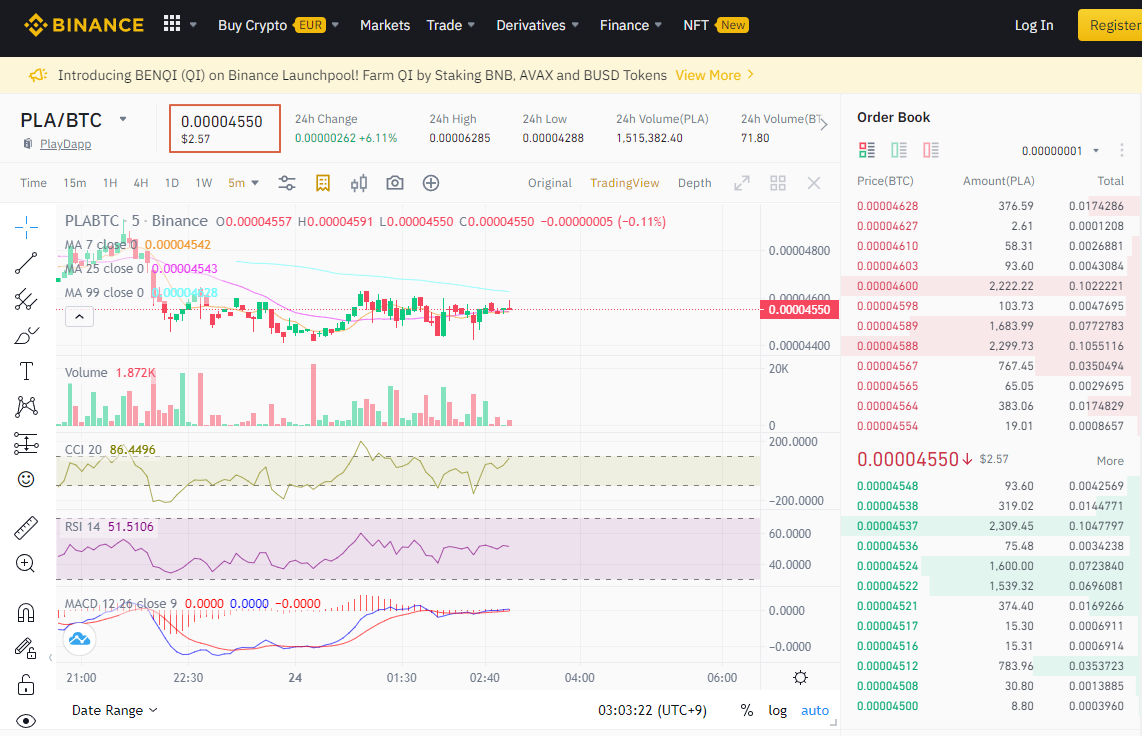This screenshot has width=1142, height=736.
Task: Open the PlayDapp info link
Action: 66,143
